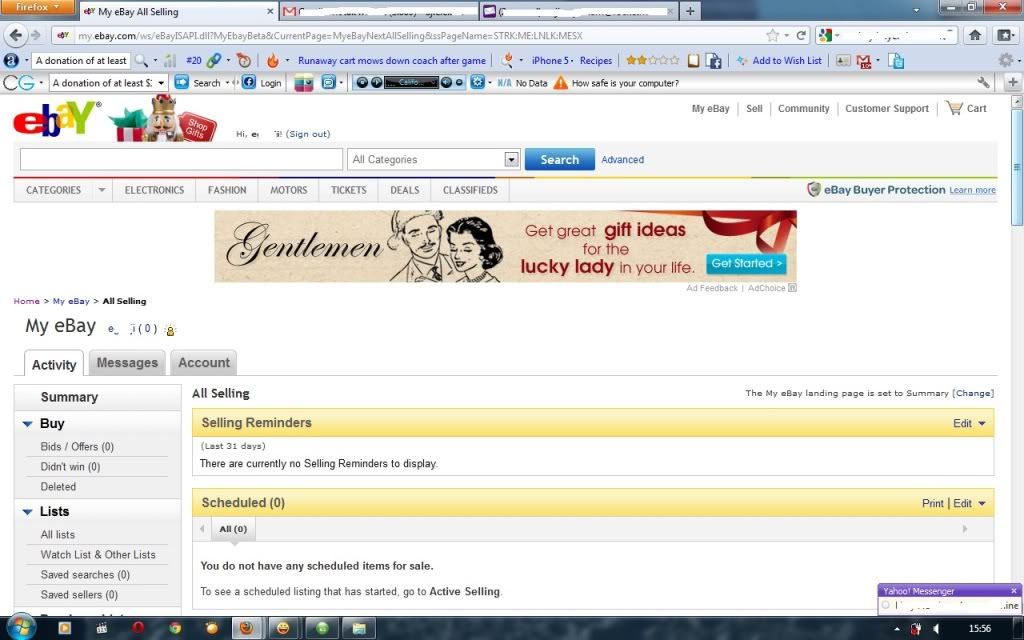Expand the toolbar donation search combo box
Screen dimensions: 1024x640
pyautogui.click(x=161, y=83)
